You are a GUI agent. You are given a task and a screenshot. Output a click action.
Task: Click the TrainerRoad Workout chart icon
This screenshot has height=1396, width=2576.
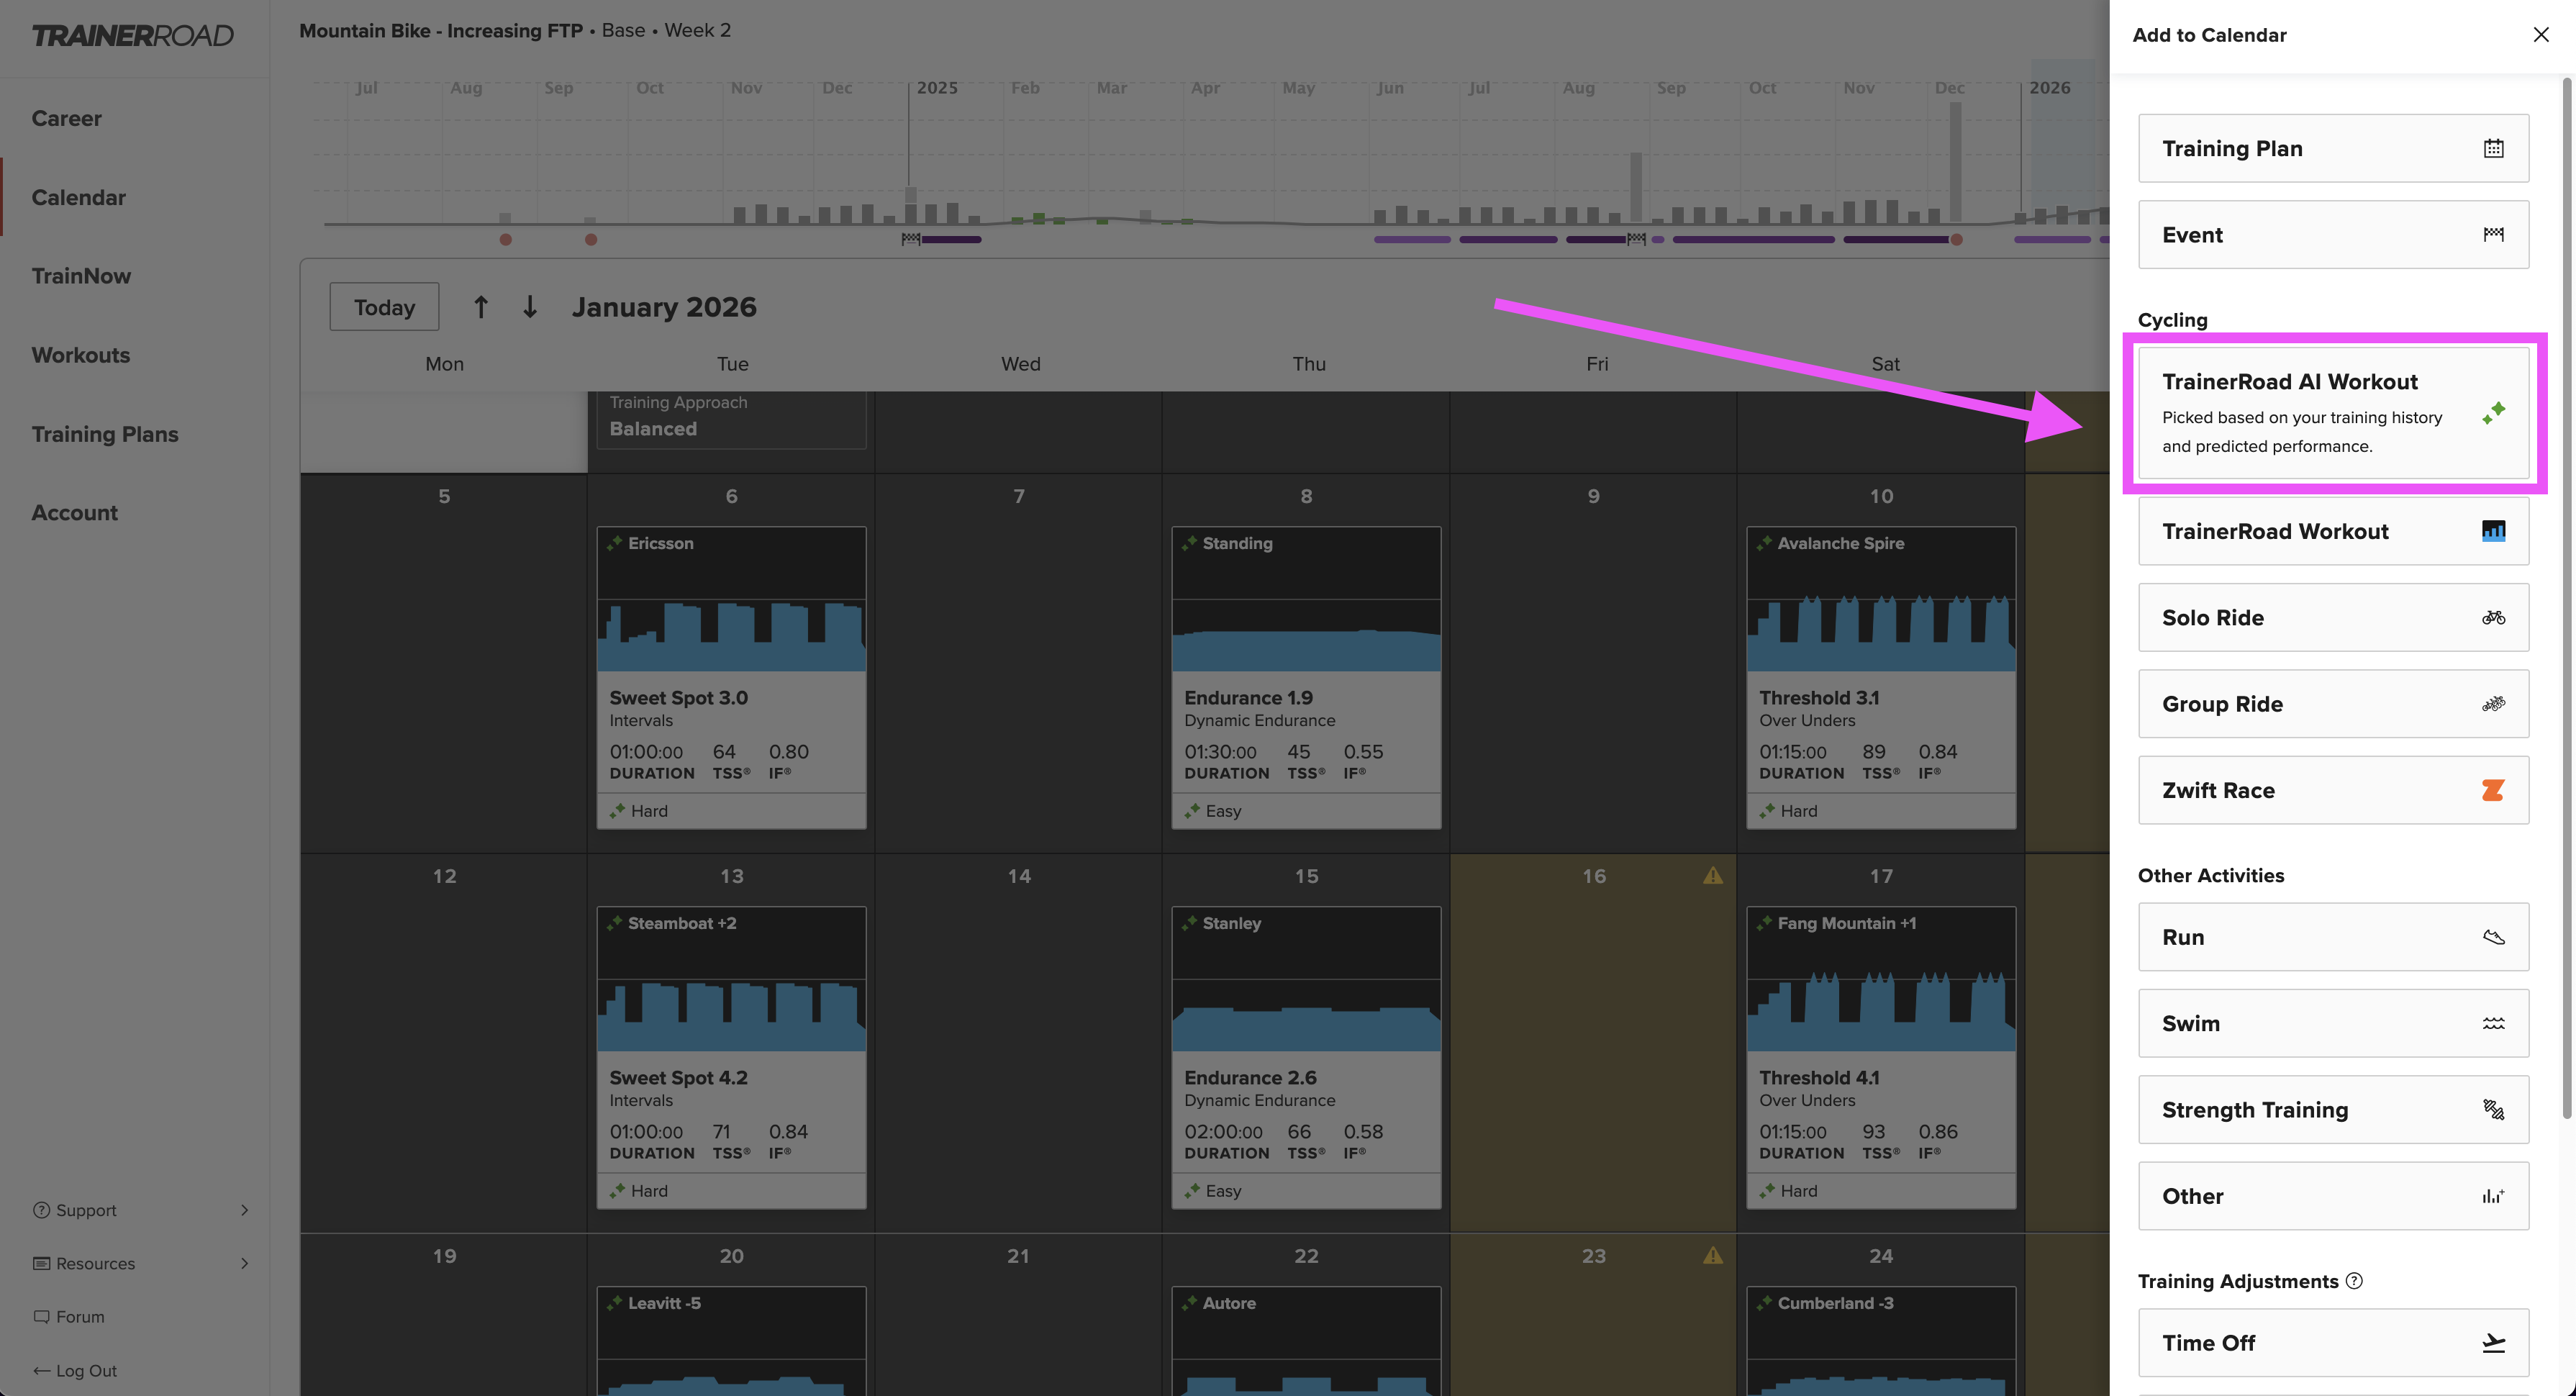coord(2493,531)
